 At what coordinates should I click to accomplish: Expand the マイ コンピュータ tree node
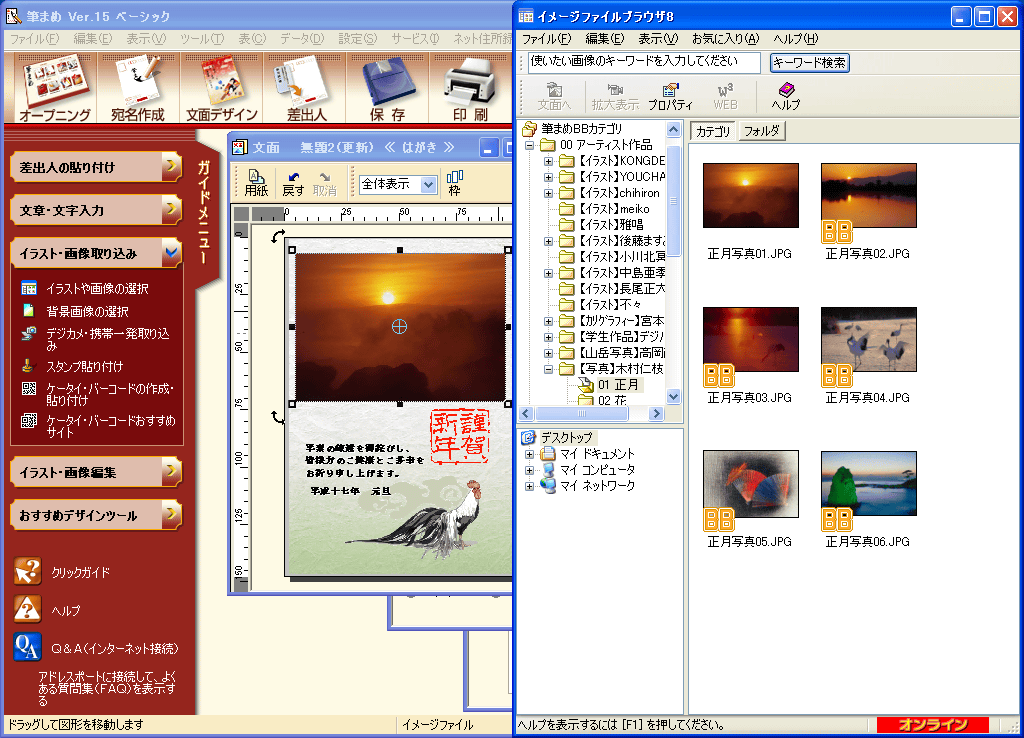530,470
